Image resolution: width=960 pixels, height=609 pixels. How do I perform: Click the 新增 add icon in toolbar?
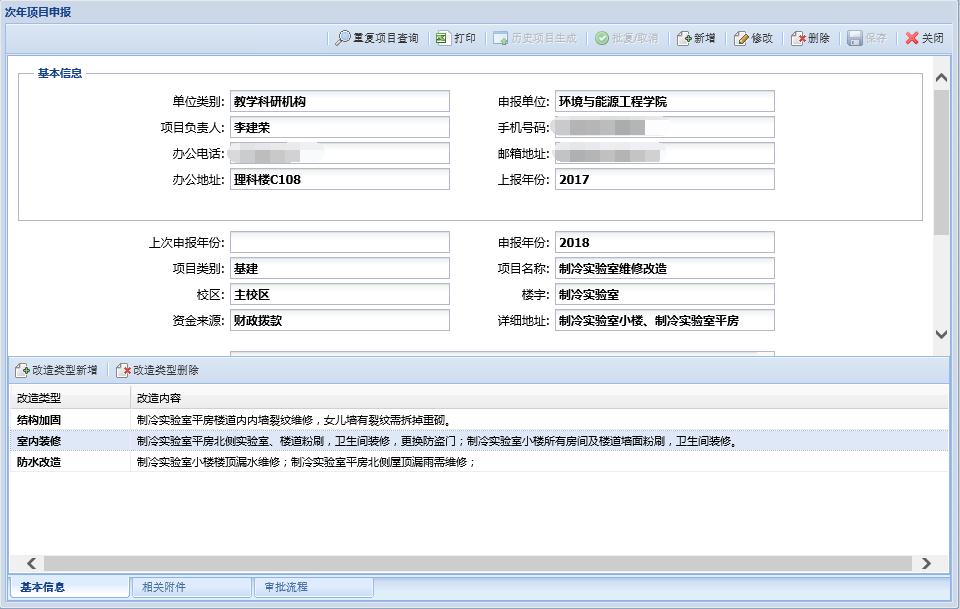684,38
